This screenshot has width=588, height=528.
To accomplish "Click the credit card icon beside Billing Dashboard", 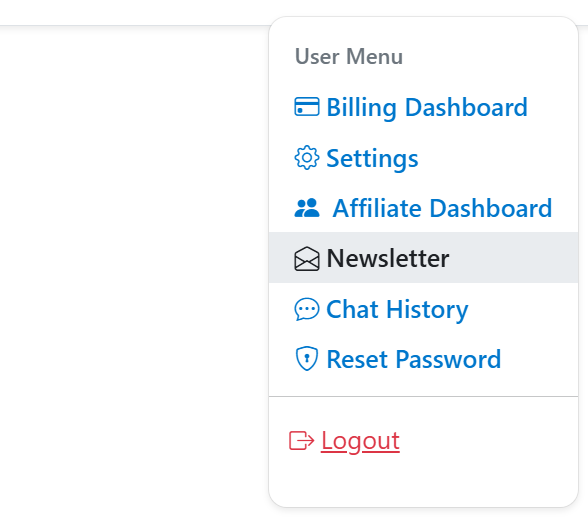I will click(x=307, y=107).
